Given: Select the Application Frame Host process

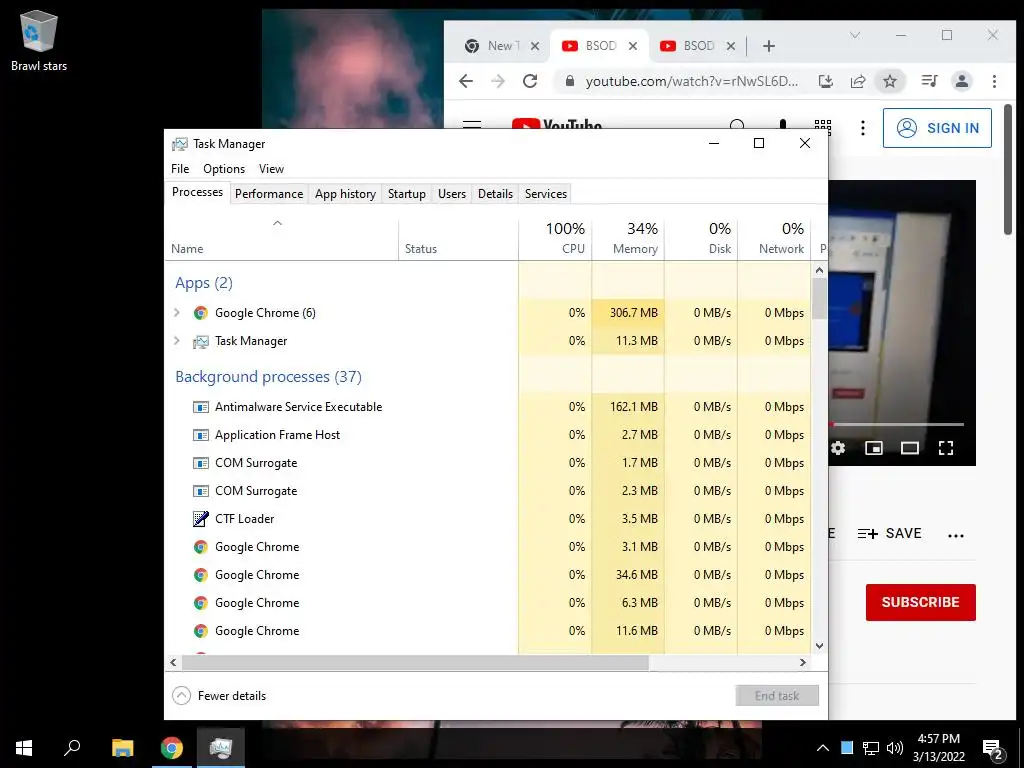Looking at the screenshot, I should click(488, 435).
